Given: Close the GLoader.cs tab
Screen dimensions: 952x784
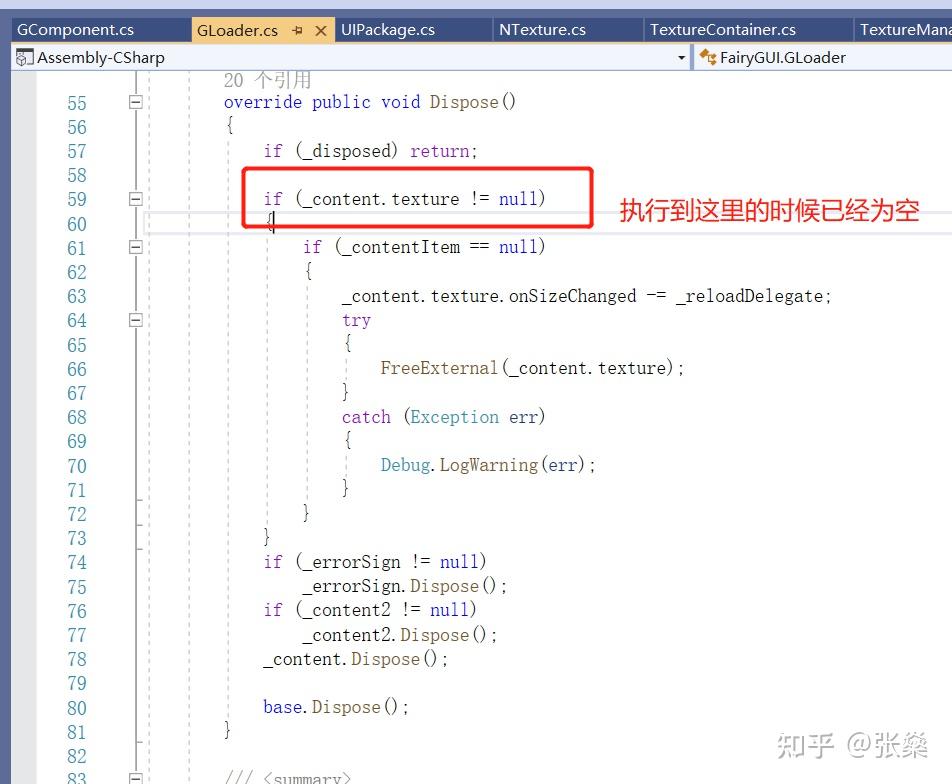Looking at the screenshot, I should coord(321,30).
